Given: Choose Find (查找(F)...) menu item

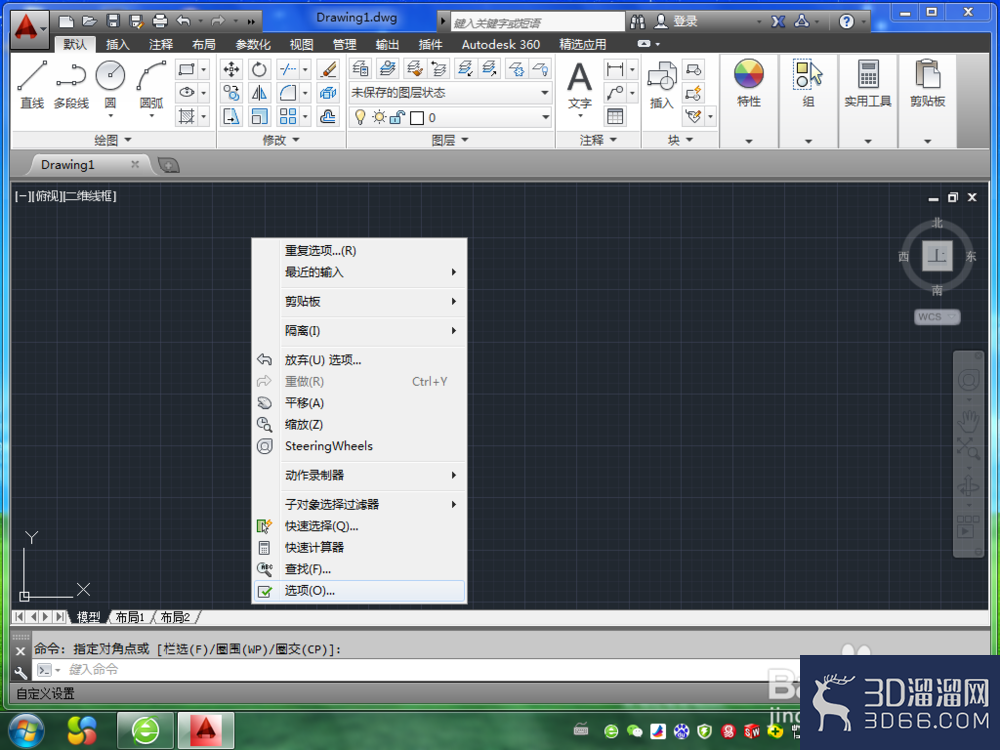Looking at the screenshot, I should 360,569.
